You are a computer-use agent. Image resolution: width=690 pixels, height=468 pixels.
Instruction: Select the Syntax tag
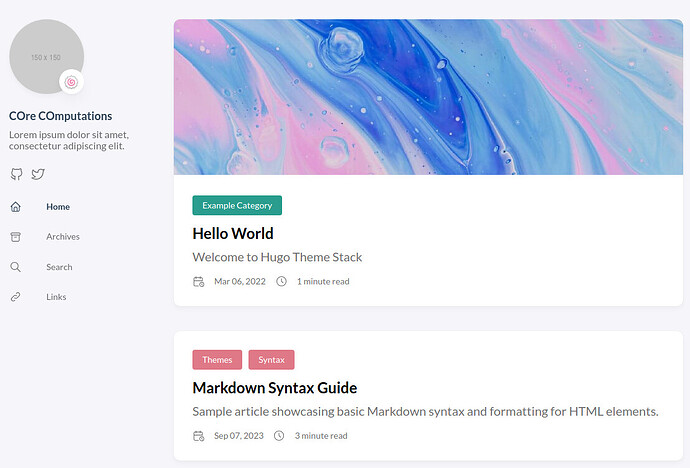coord(272,360)
